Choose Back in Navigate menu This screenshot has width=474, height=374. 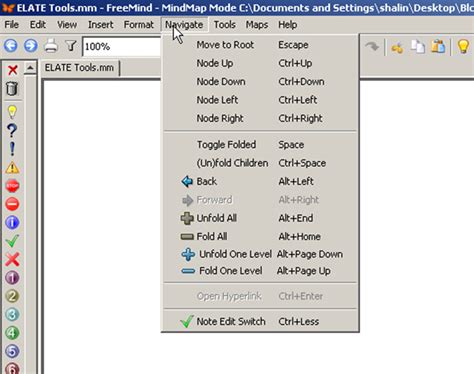pos(260,182)
